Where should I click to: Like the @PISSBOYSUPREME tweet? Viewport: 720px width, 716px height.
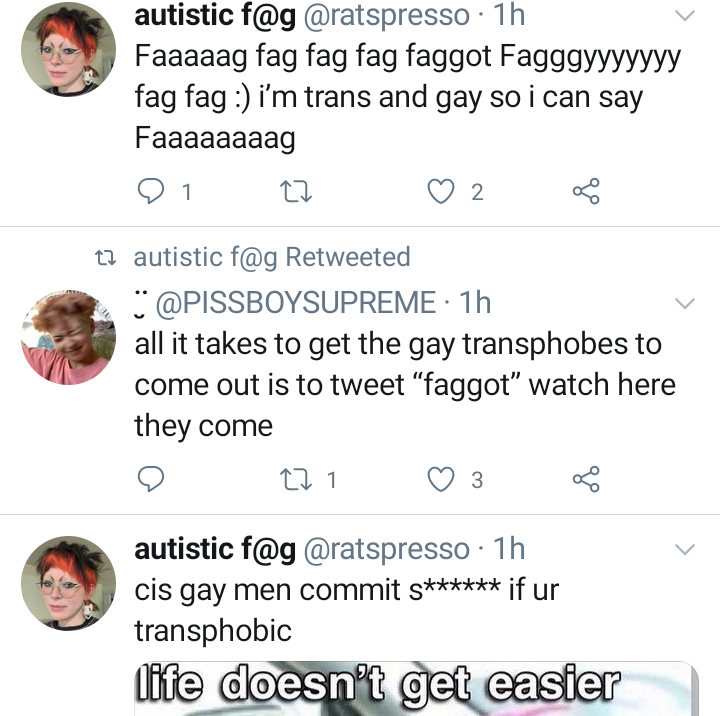pyautogui.click(x=441, y=479)
